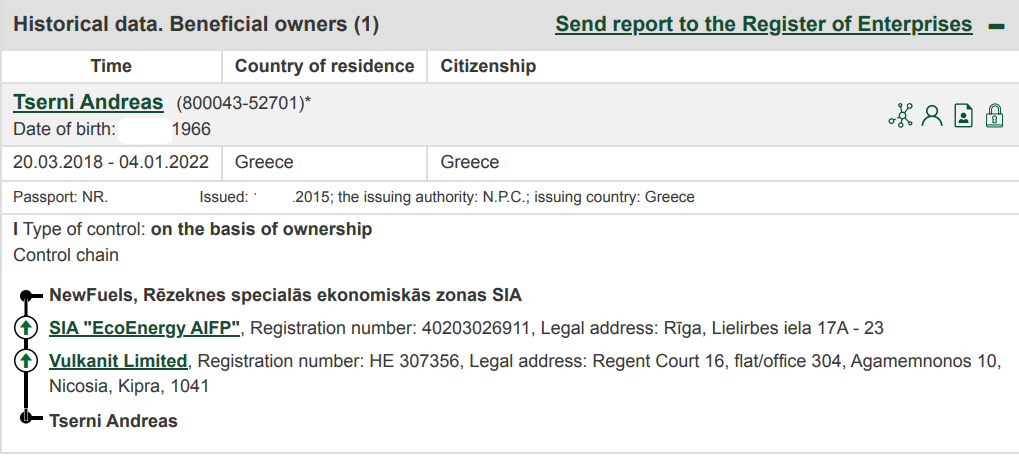Screen dimensions: 1019x459
Task: Open the Vulkanit Limited company link
Action: [x=118, y=360]
